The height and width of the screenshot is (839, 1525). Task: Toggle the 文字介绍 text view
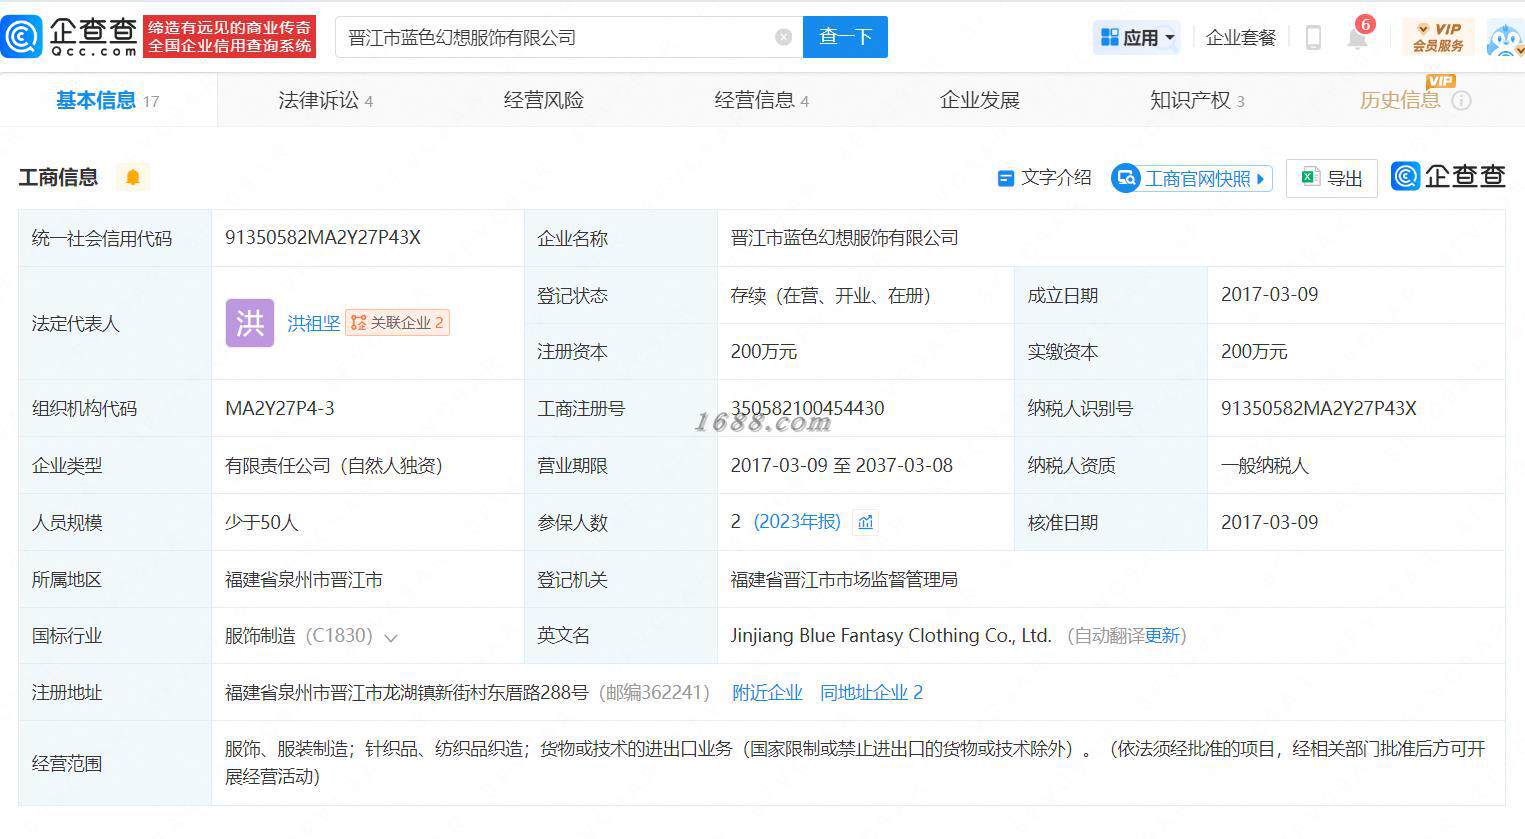(1044, 178)
